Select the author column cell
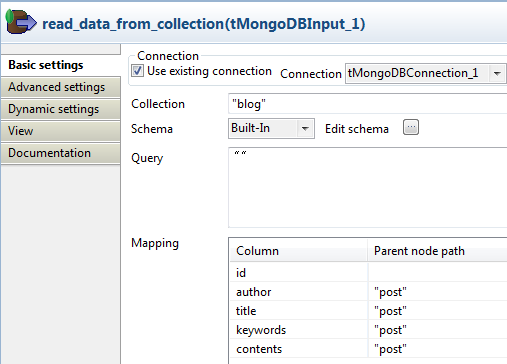The image size is (507, 364). (299, 292)
